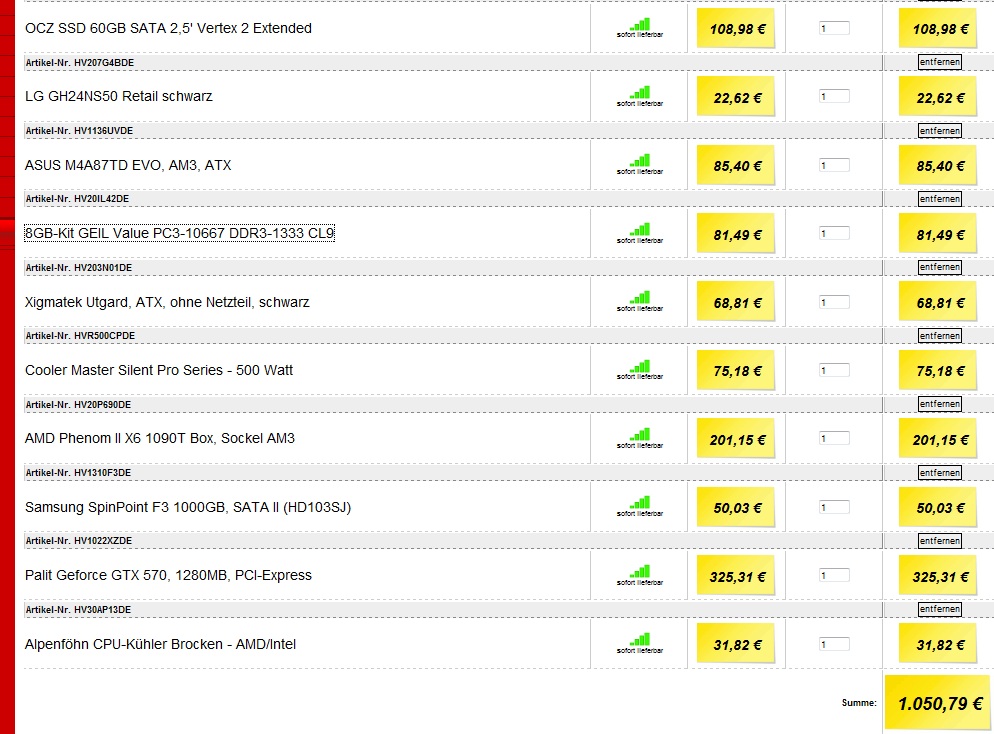Open the Xigmatek Utgard case link
The height and width of the screenshot is (734, 994).
167,302
